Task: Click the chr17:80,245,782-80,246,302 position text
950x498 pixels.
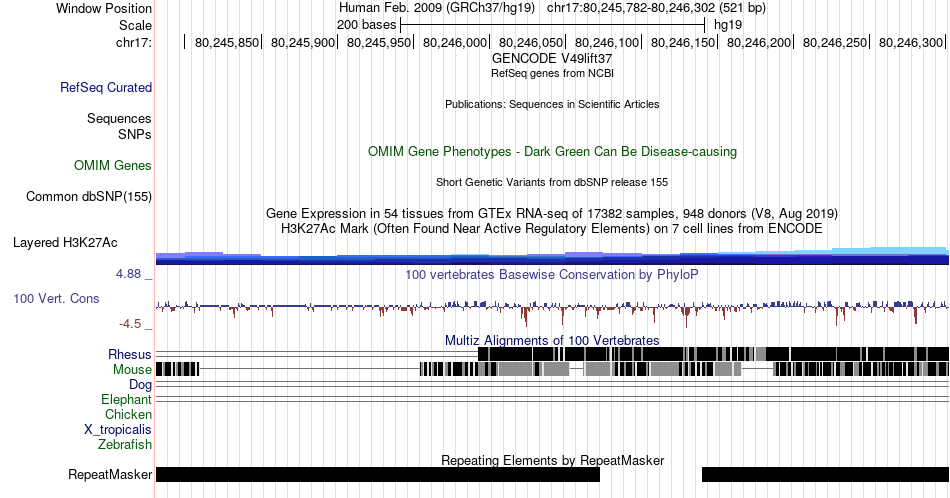Action: pyautogui.click(x=656, y=8)
